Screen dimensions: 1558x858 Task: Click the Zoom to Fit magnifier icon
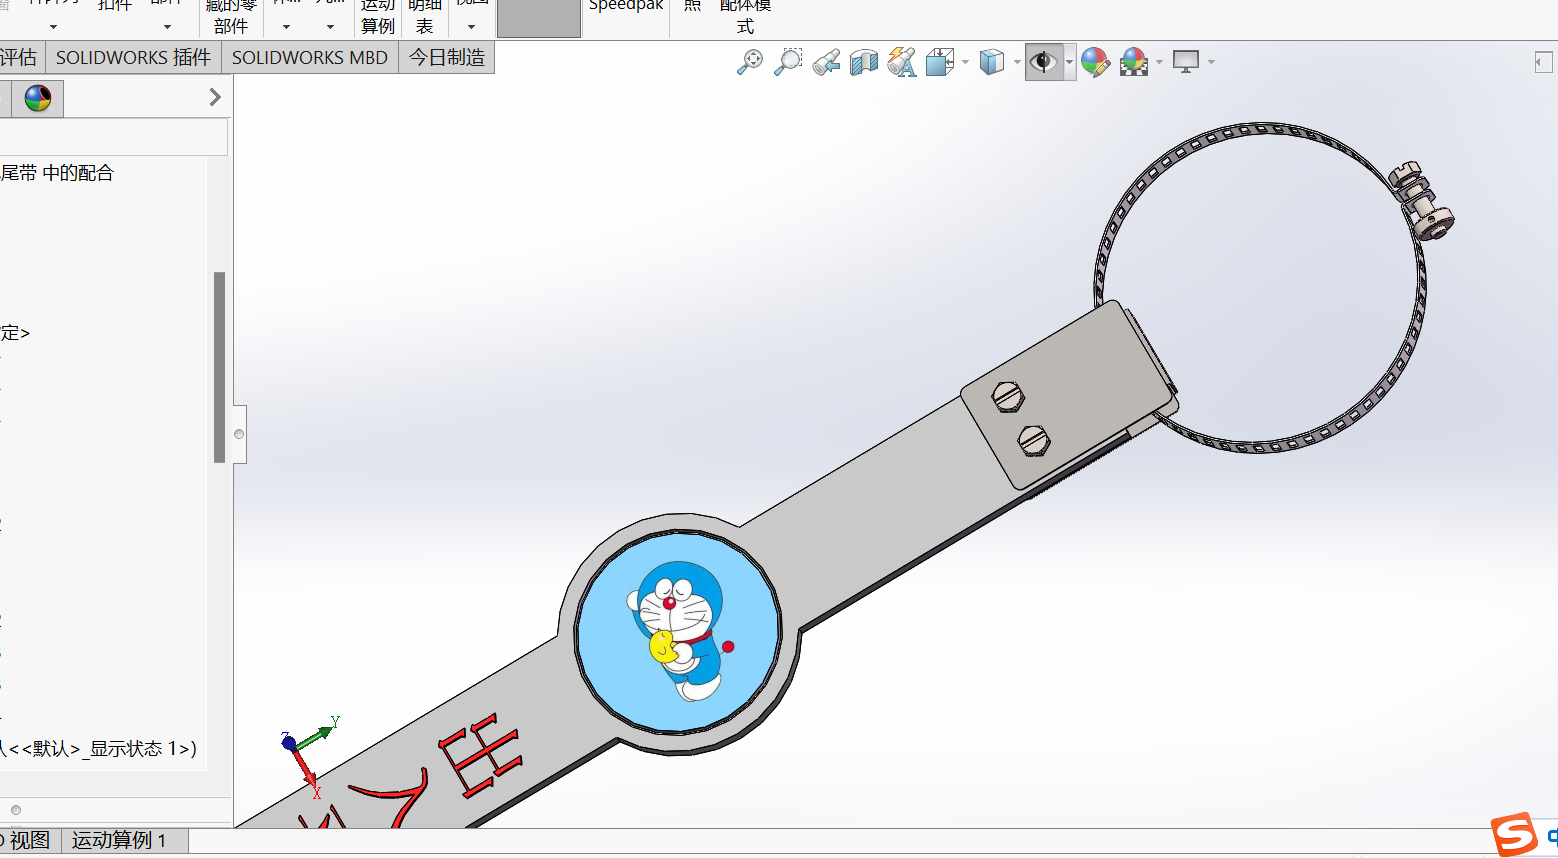point(750,62)
